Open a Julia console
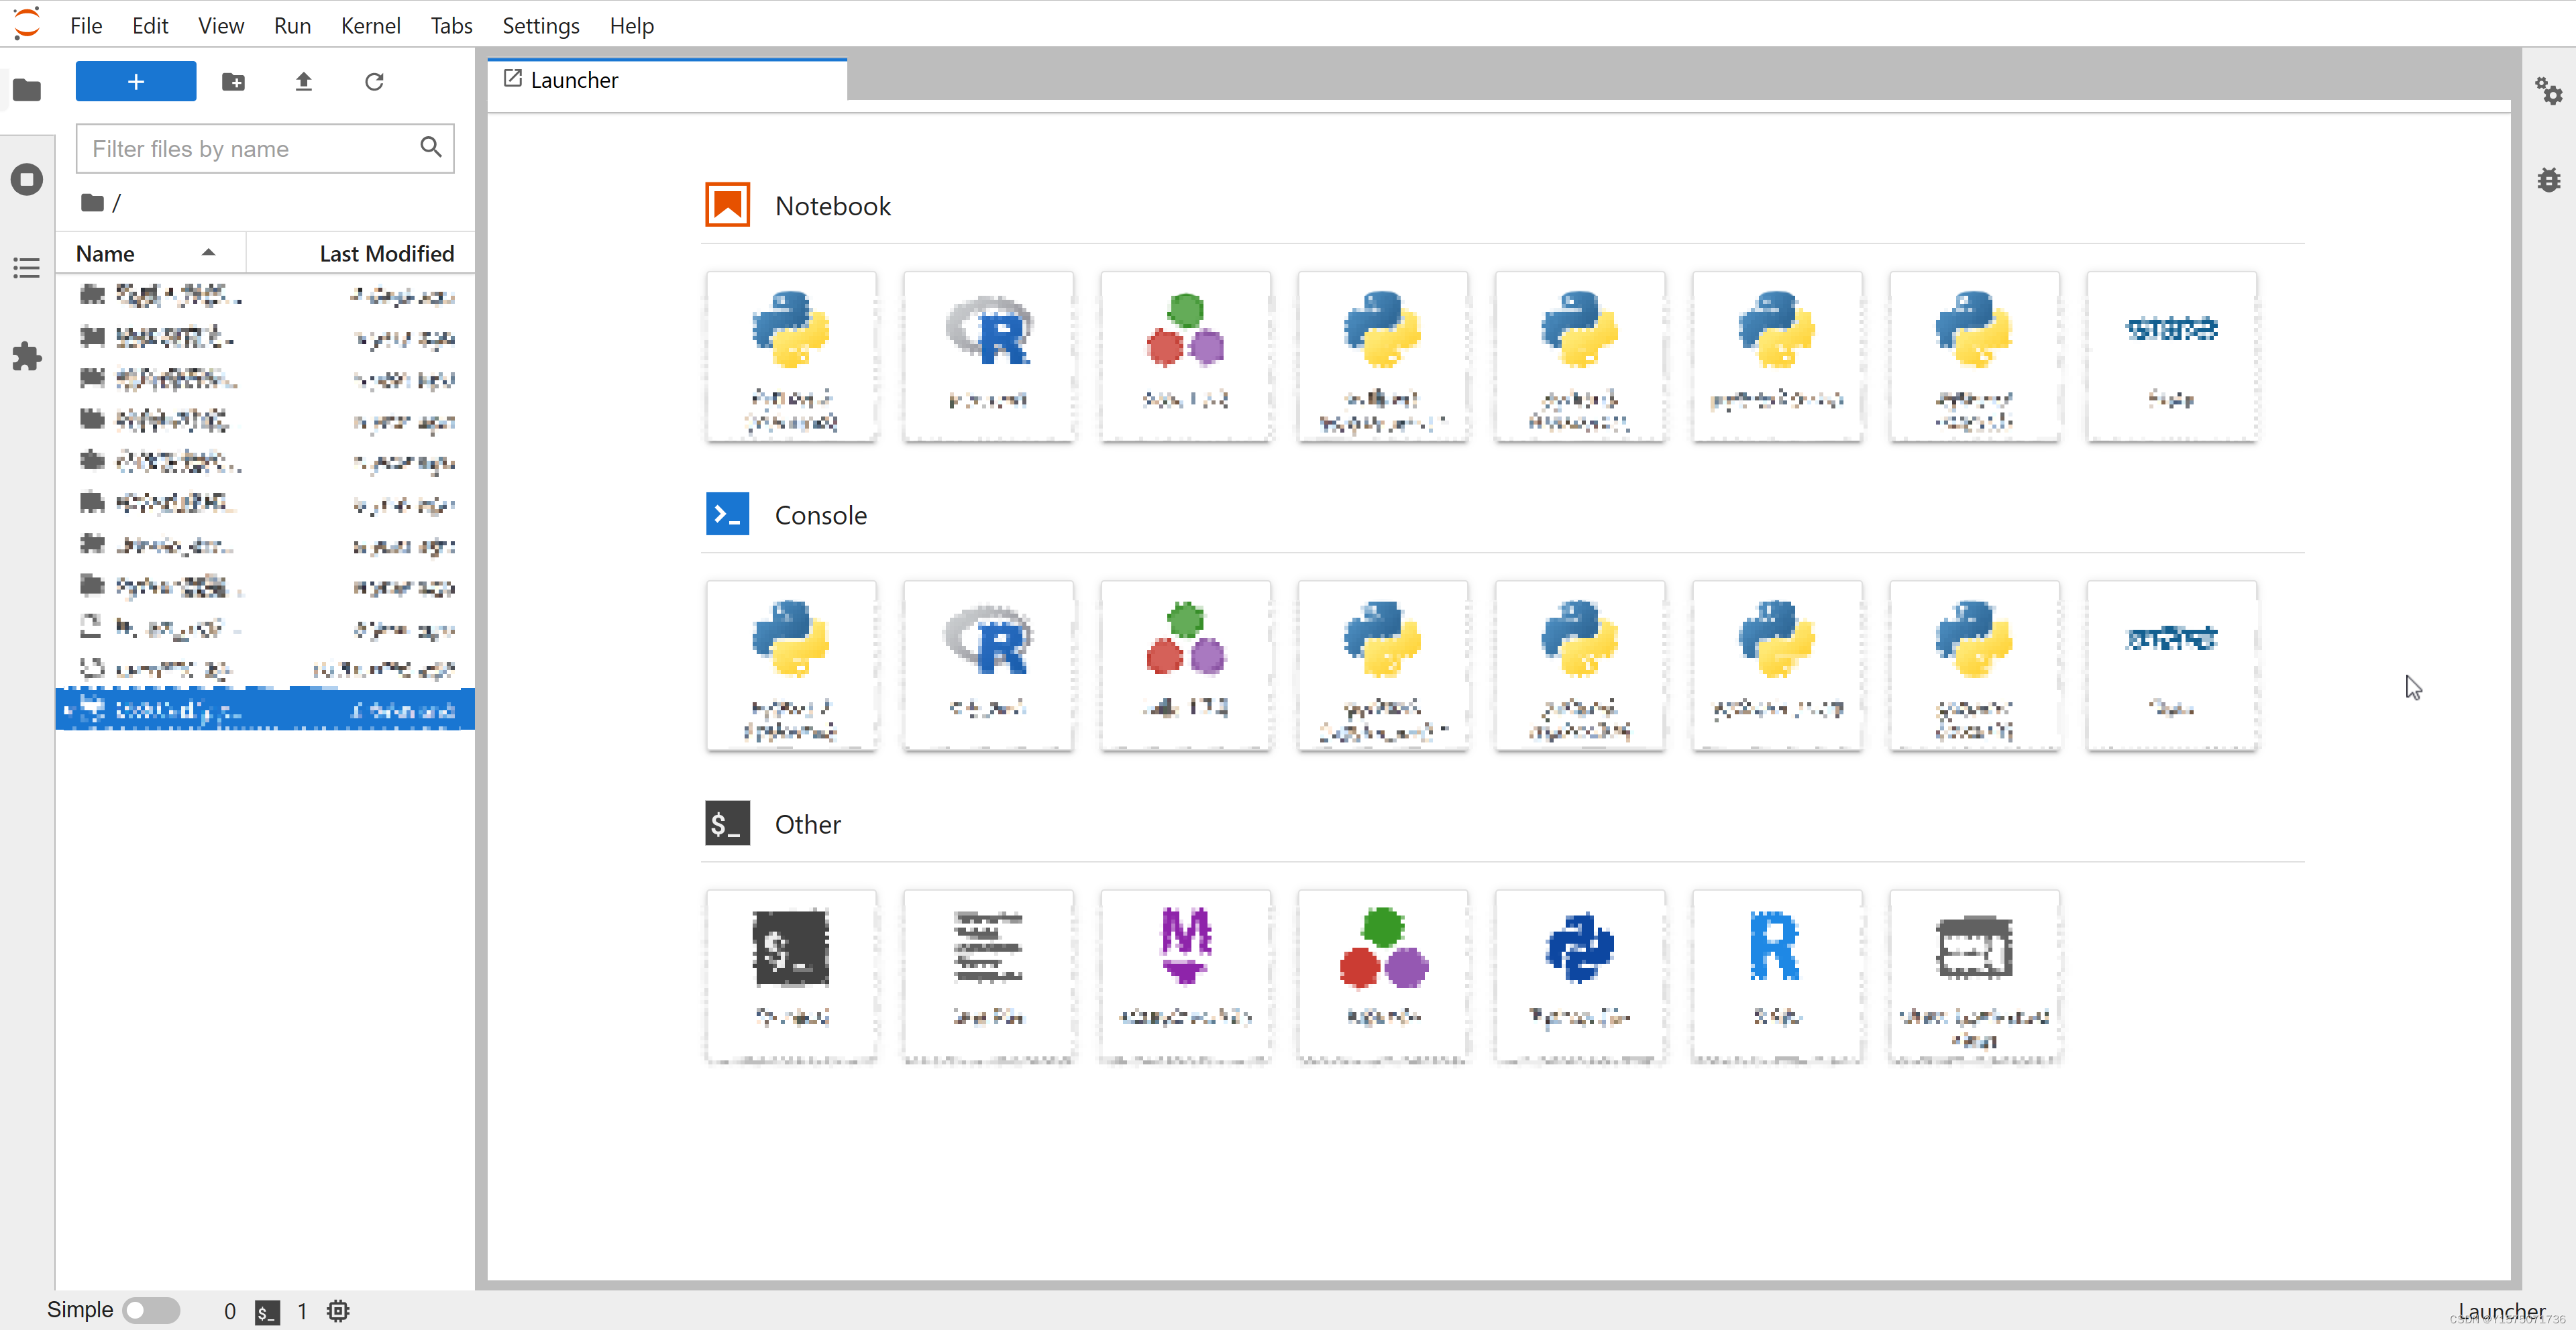The height and width of the screenshot is (1330, 2576). pos(1185,664)
